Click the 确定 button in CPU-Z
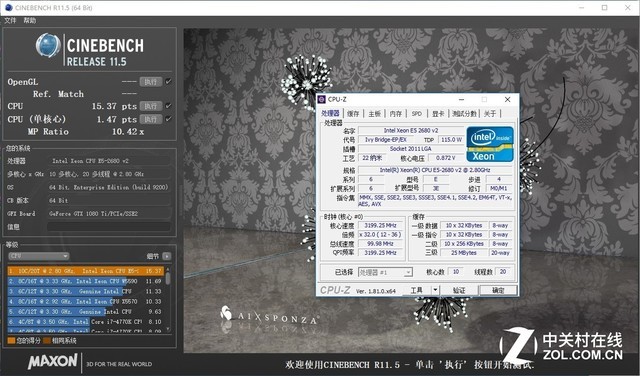Viewport: 640px width, 376px height. (498, 290)
